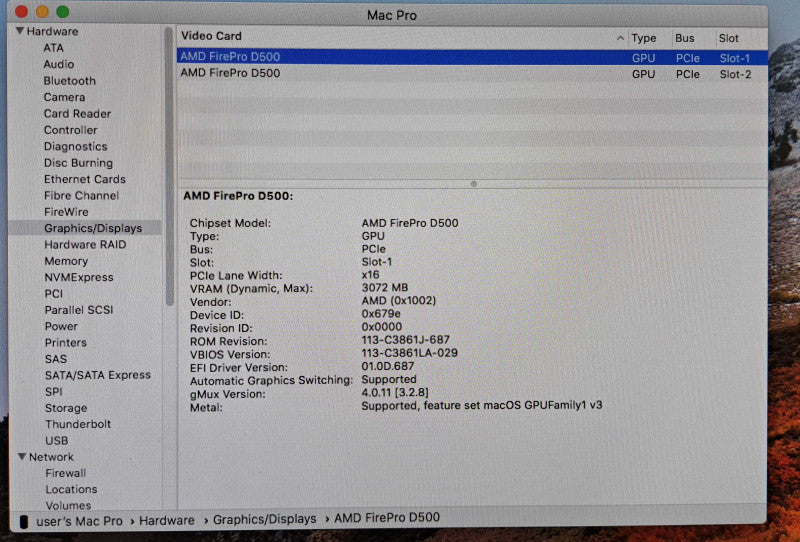The image size is (800, 542).
Task: Click the Mac Pro computer icon in path bar
Action: coord(23,521)
